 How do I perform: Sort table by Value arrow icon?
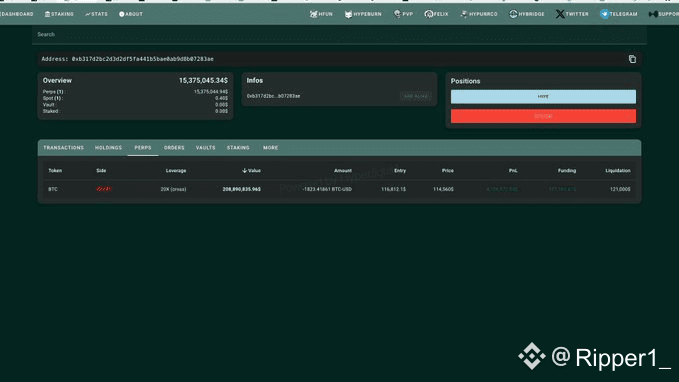[245, 171]
